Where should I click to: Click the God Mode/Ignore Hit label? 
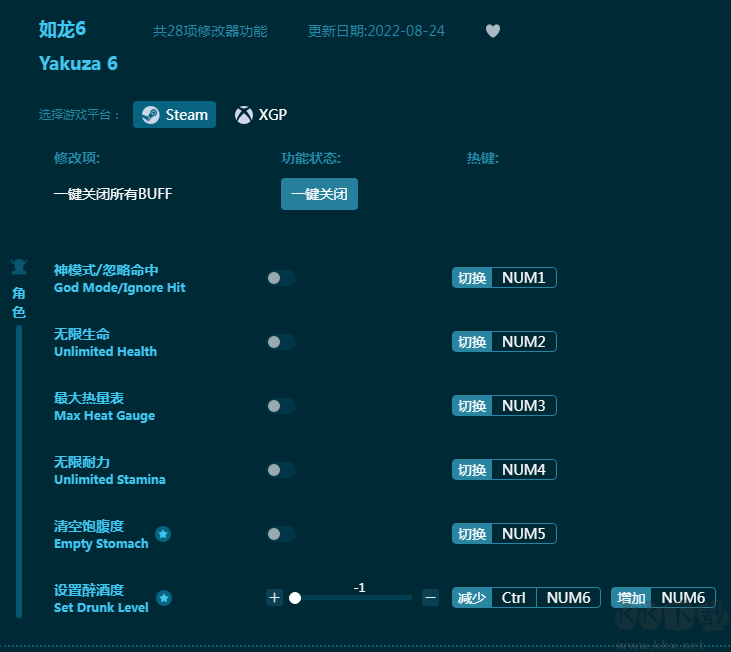119,288
